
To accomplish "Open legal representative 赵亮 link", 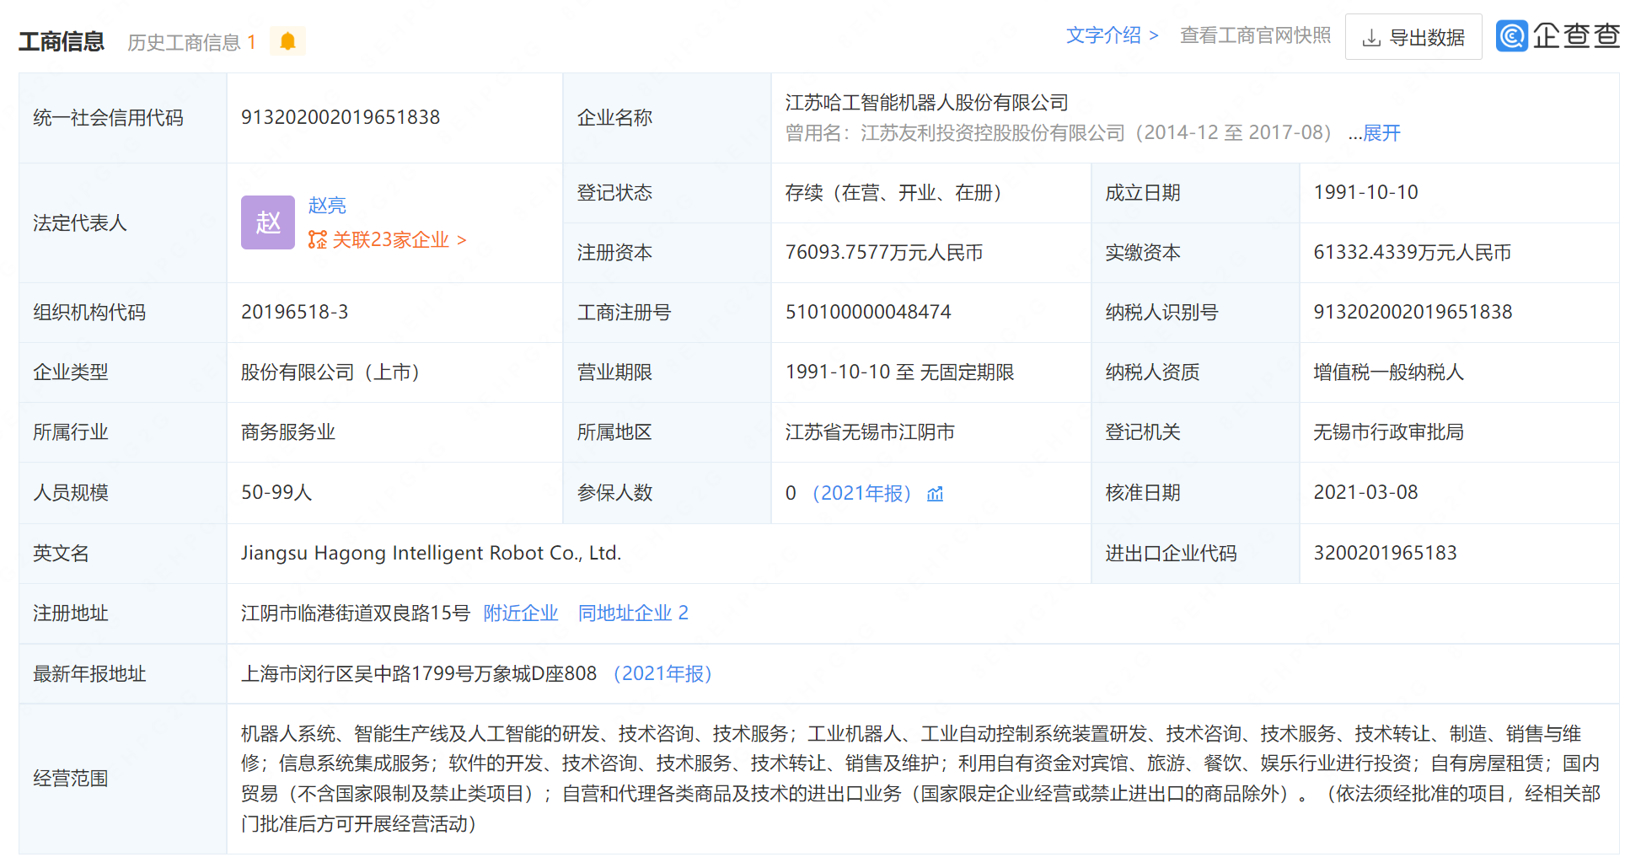I will tap(327, 205).
